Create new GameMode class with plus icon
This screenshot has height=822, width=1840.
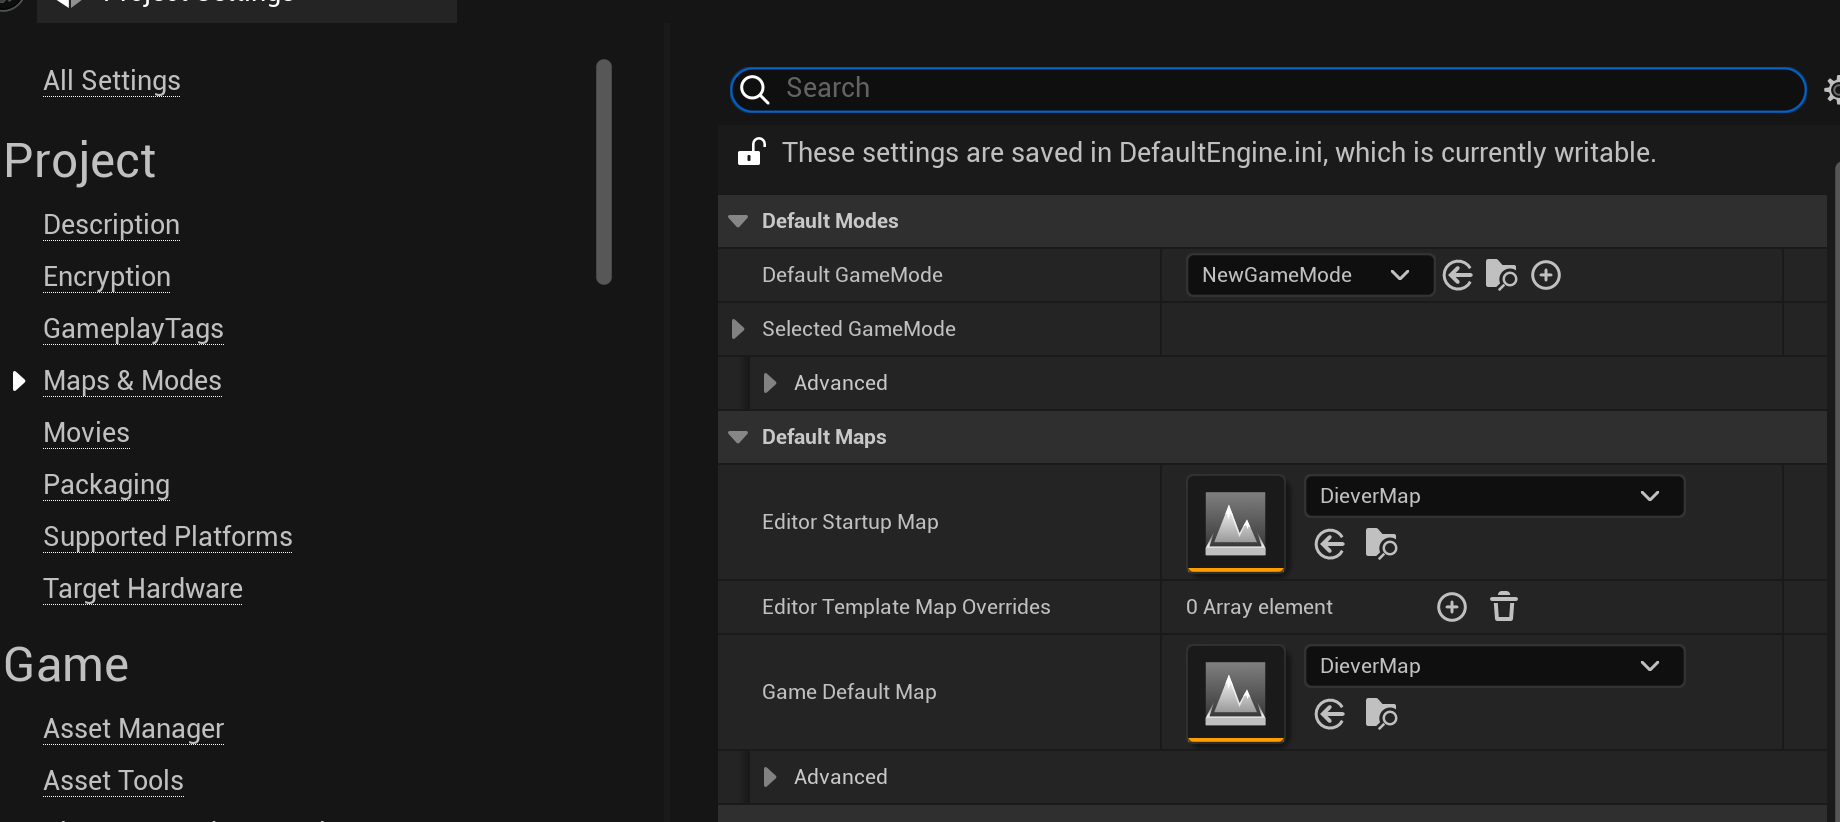pos(1546,275)
